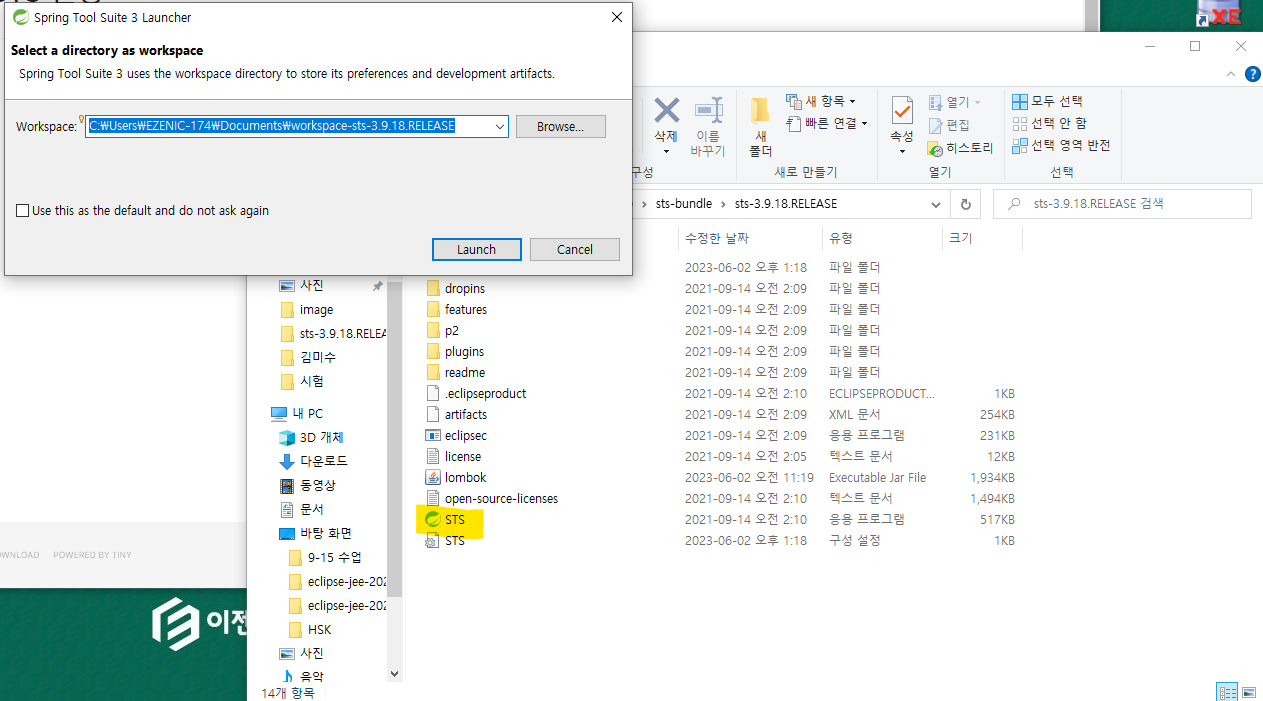Select the highlighted STS application
The image size is (1263, 701).
pyautogui.click(x=454, y=519)
